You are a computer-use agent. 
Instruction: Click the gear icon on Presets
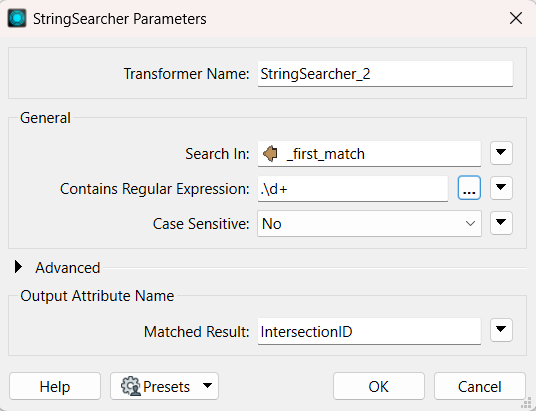coord(131,386)
